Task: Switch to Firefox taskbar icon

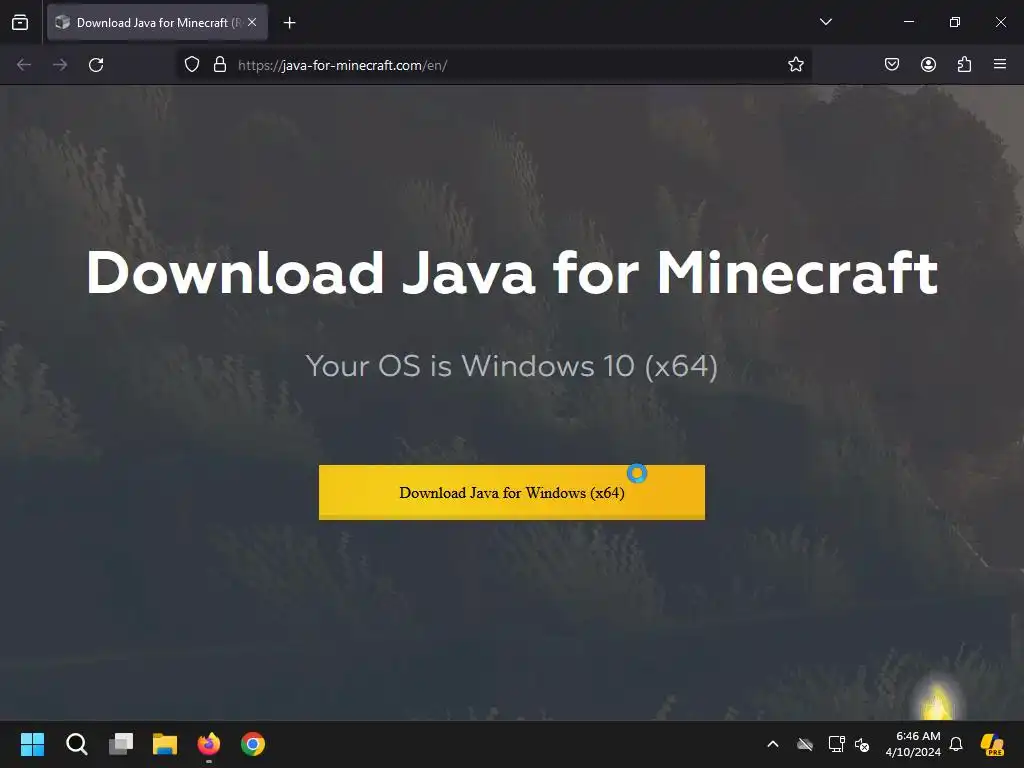Action: (209, 744)
